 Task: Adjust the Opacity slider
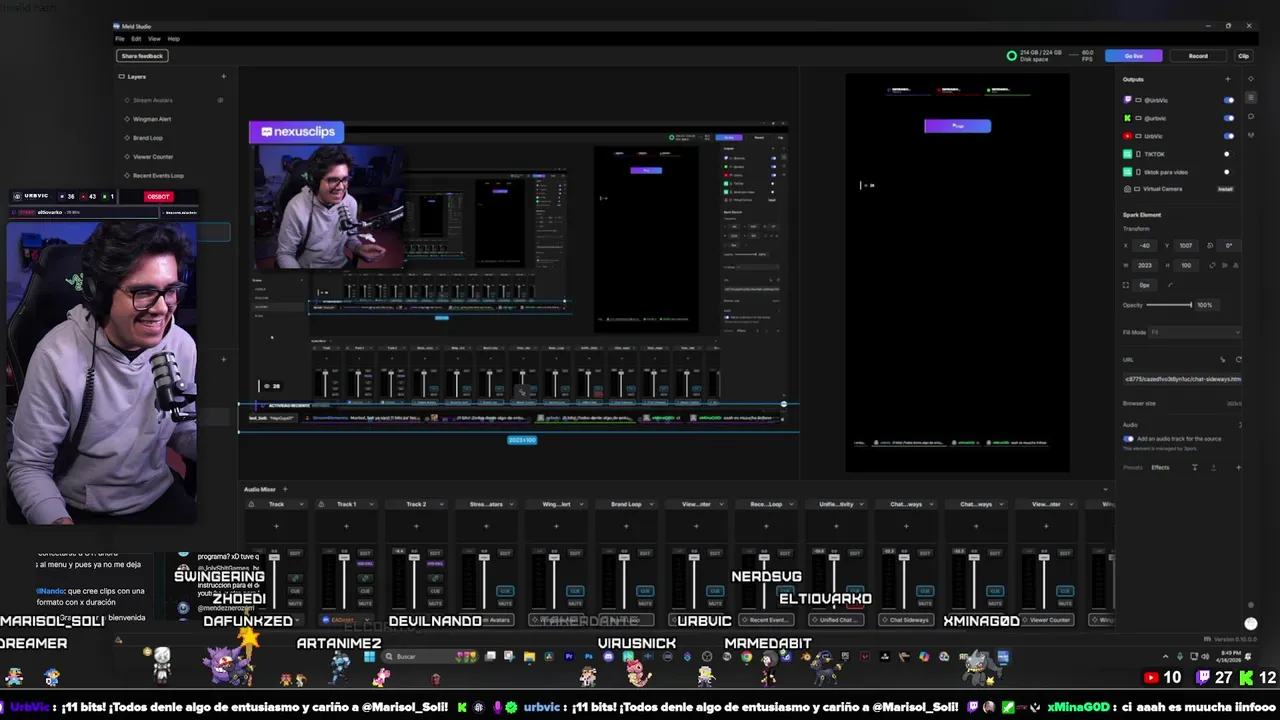[1170, 305]
